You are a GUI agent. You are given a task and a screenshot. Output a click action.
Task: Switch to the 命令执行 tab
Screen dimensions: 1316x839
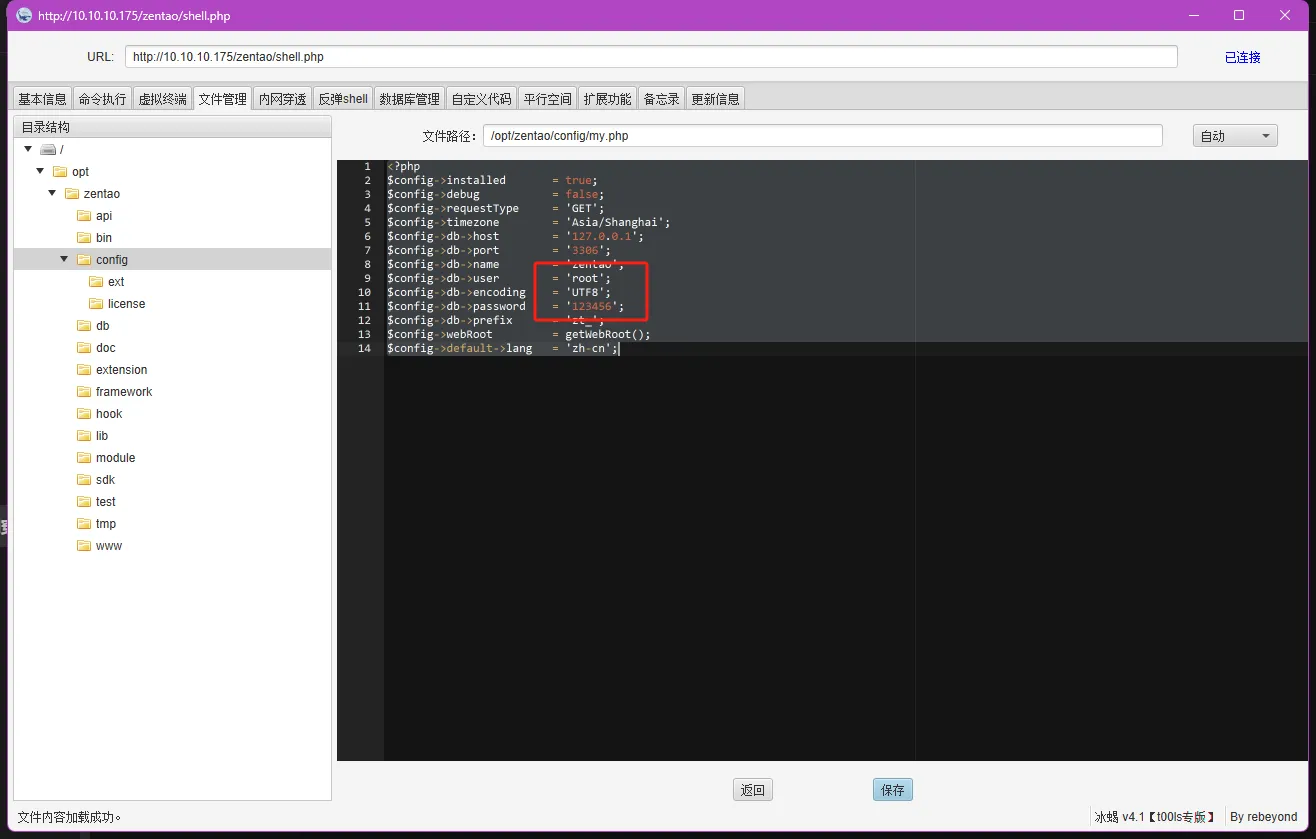[x=102, y=99]
